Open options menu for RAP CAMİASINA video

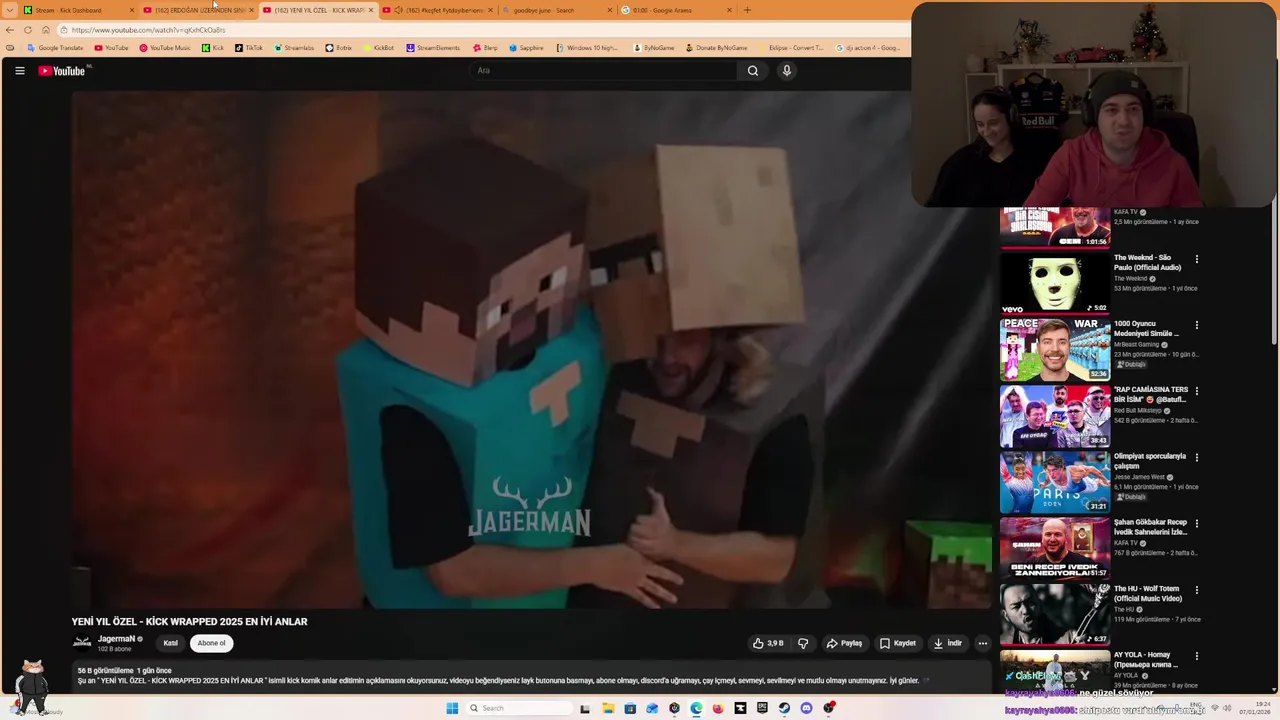(x=1196, y=391)
